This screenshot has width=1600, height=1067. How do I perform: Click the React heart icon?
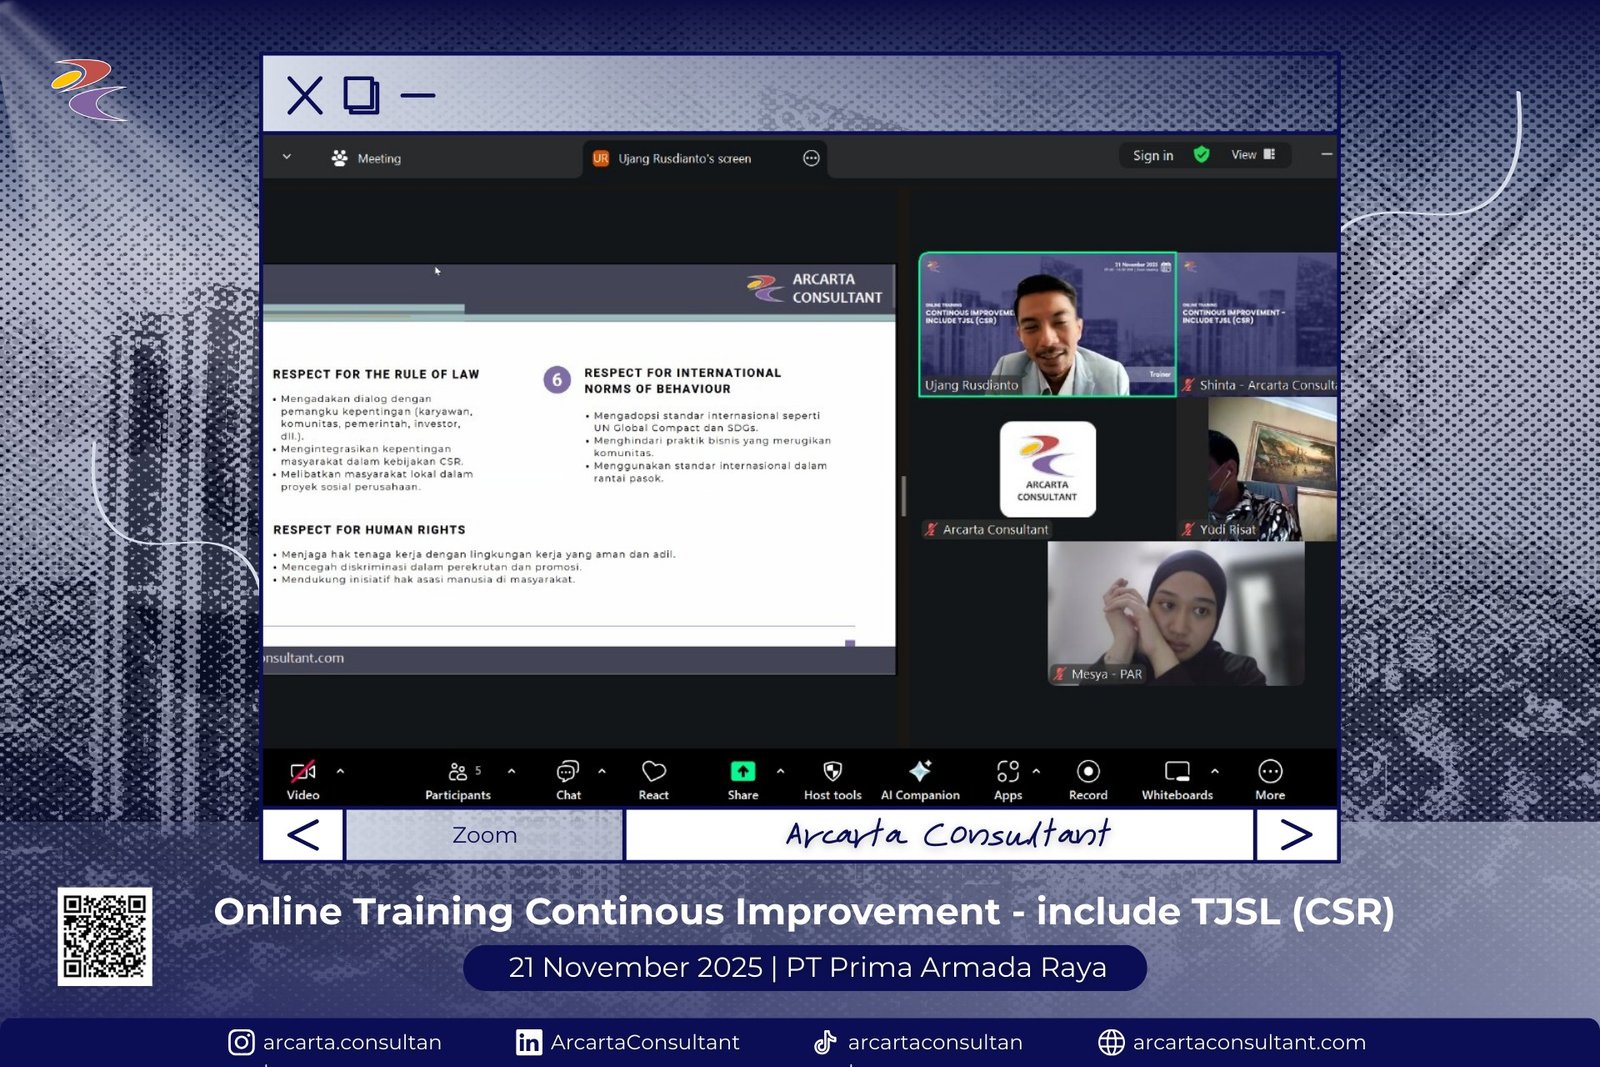tap(654, 778)
